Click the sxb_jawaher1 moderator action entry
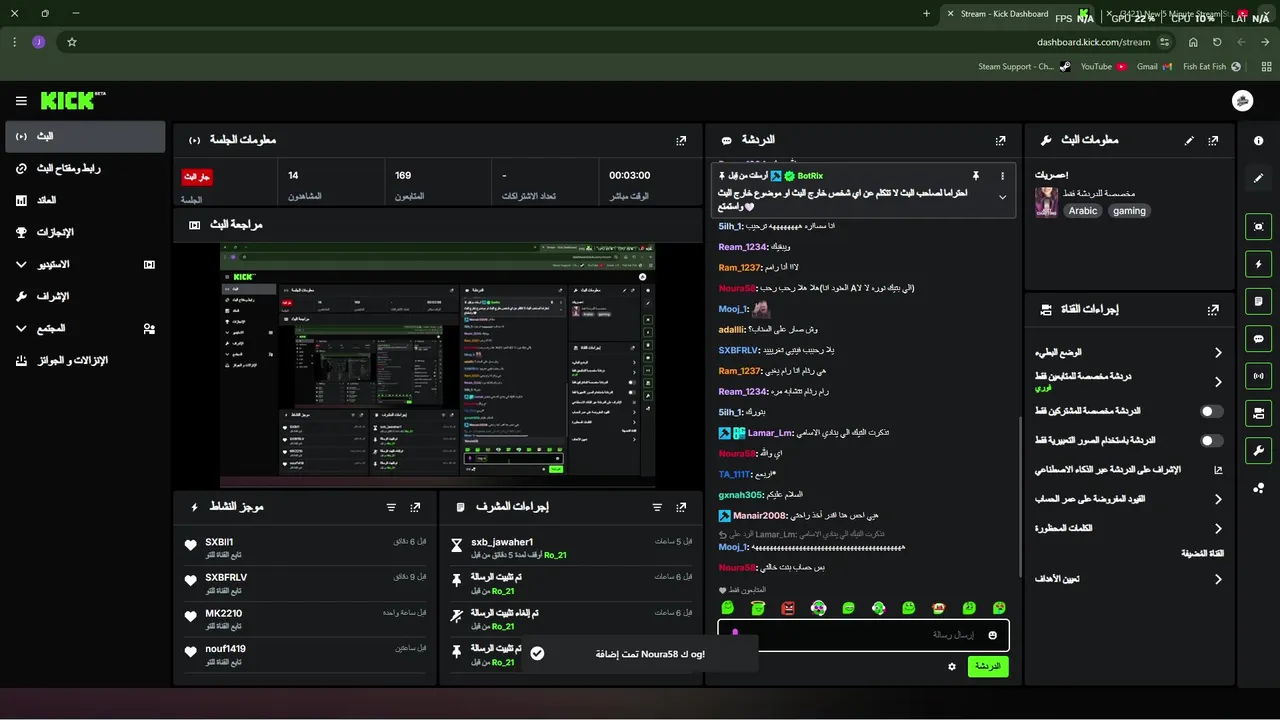 (571, 547)
